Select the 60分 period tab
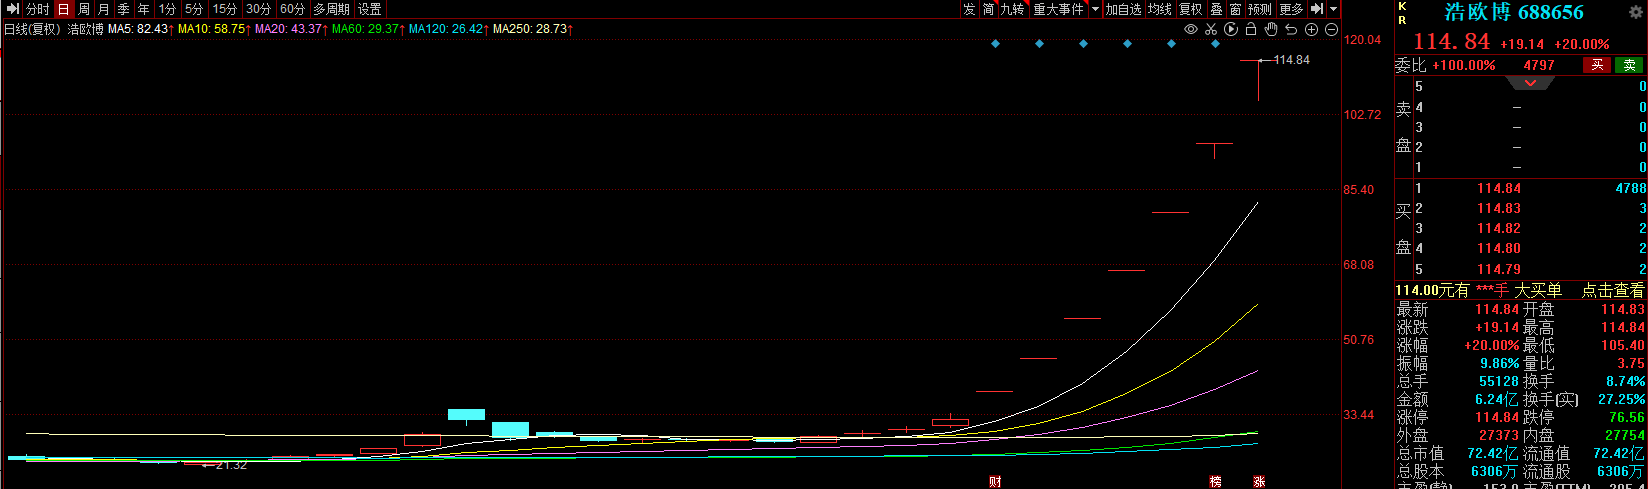 point(292,9)
